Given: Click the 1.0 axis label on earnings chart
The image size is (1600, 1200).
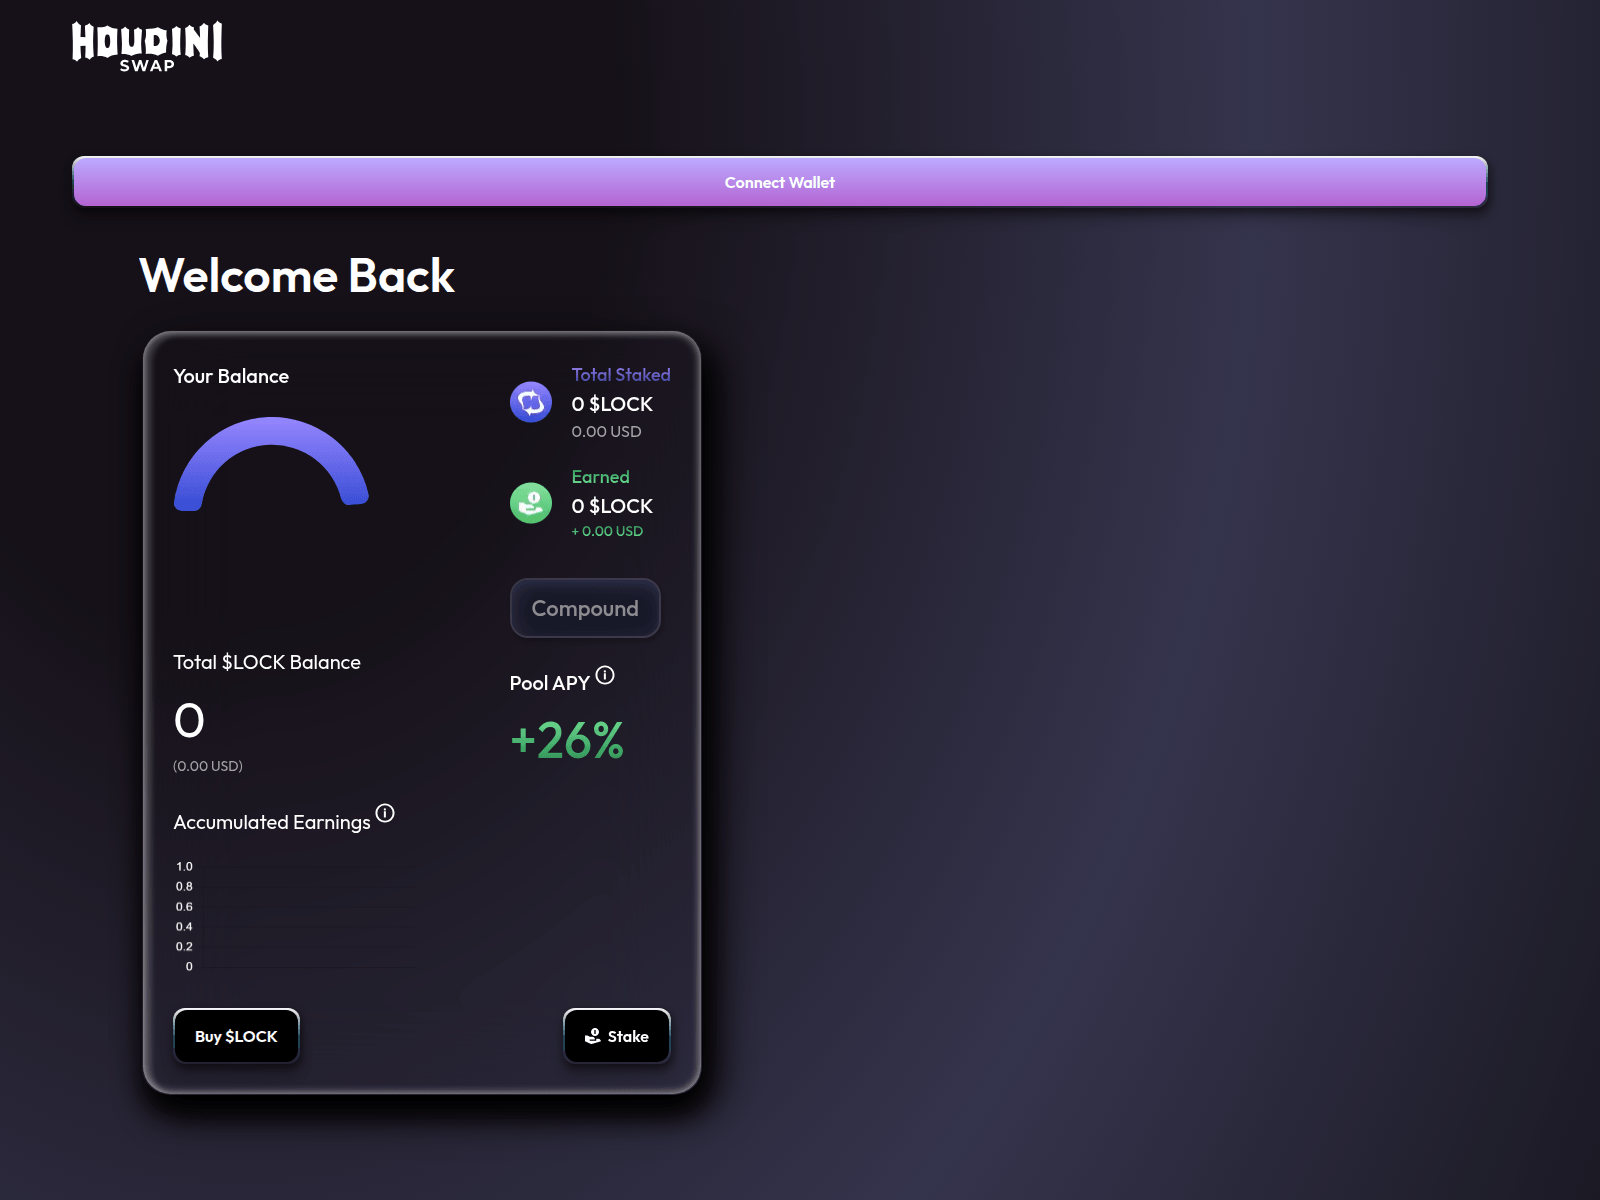Looking at the screenshot, I should coord(184,867).
